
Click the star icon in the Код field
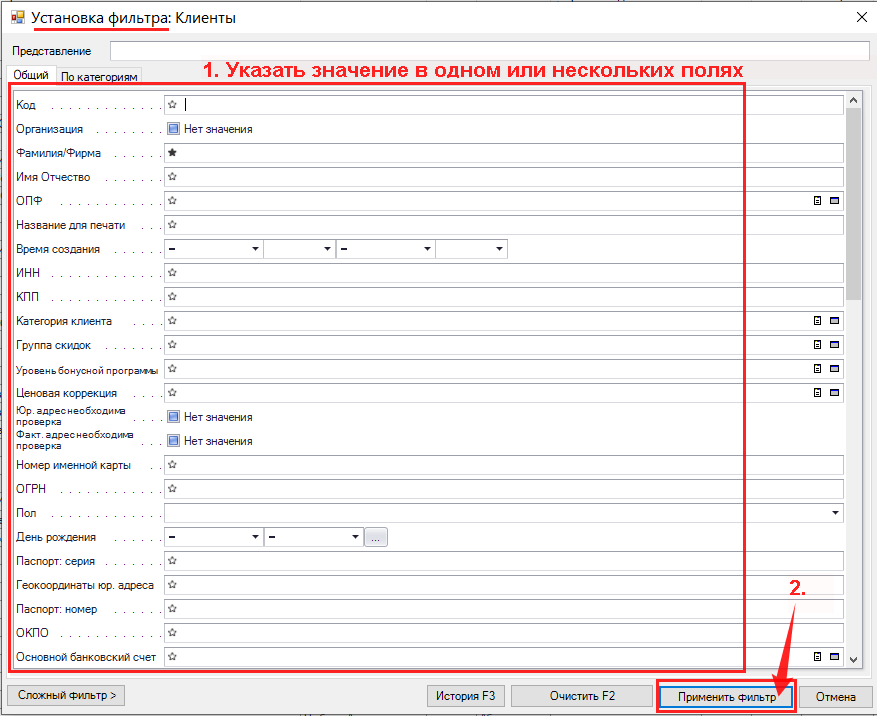point(172,105)
